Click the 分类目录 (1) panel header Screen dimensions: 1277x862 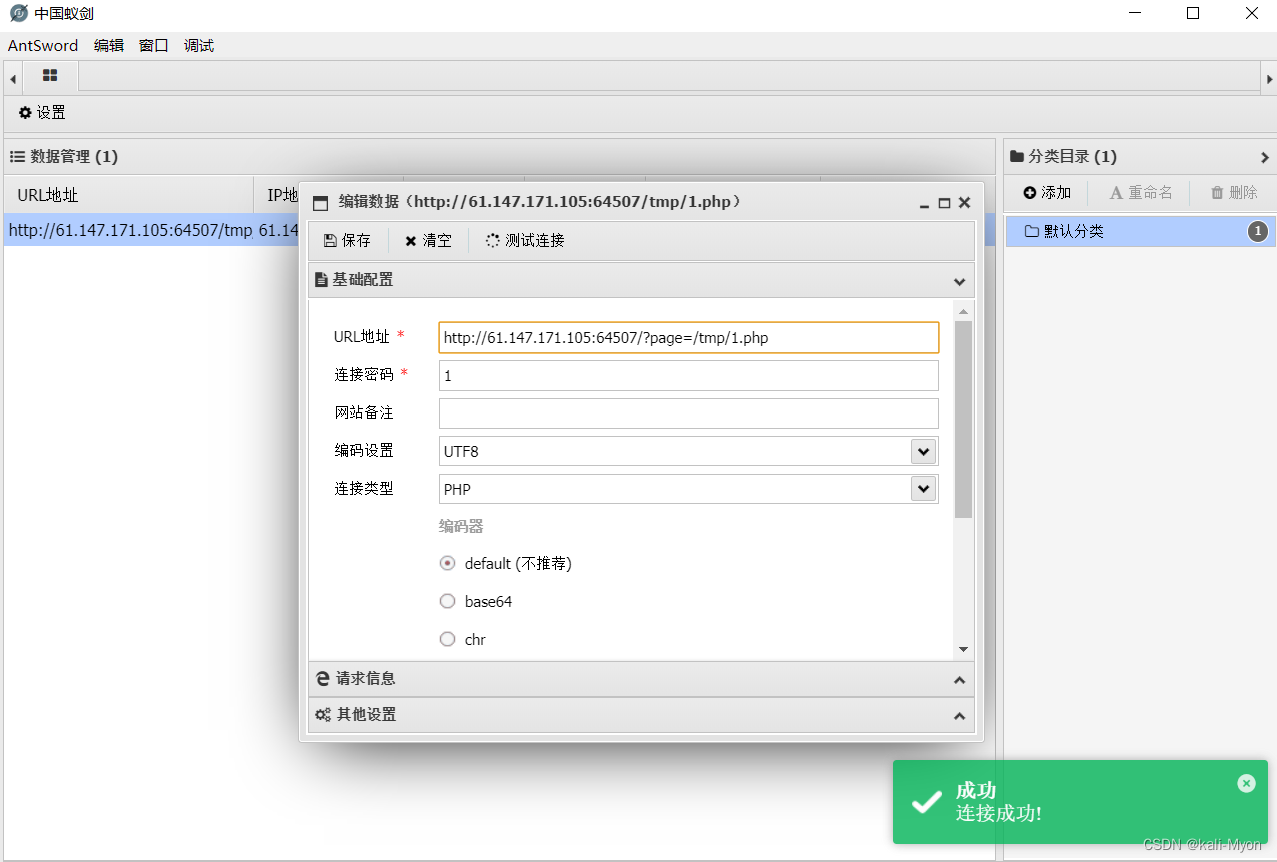1140,156
